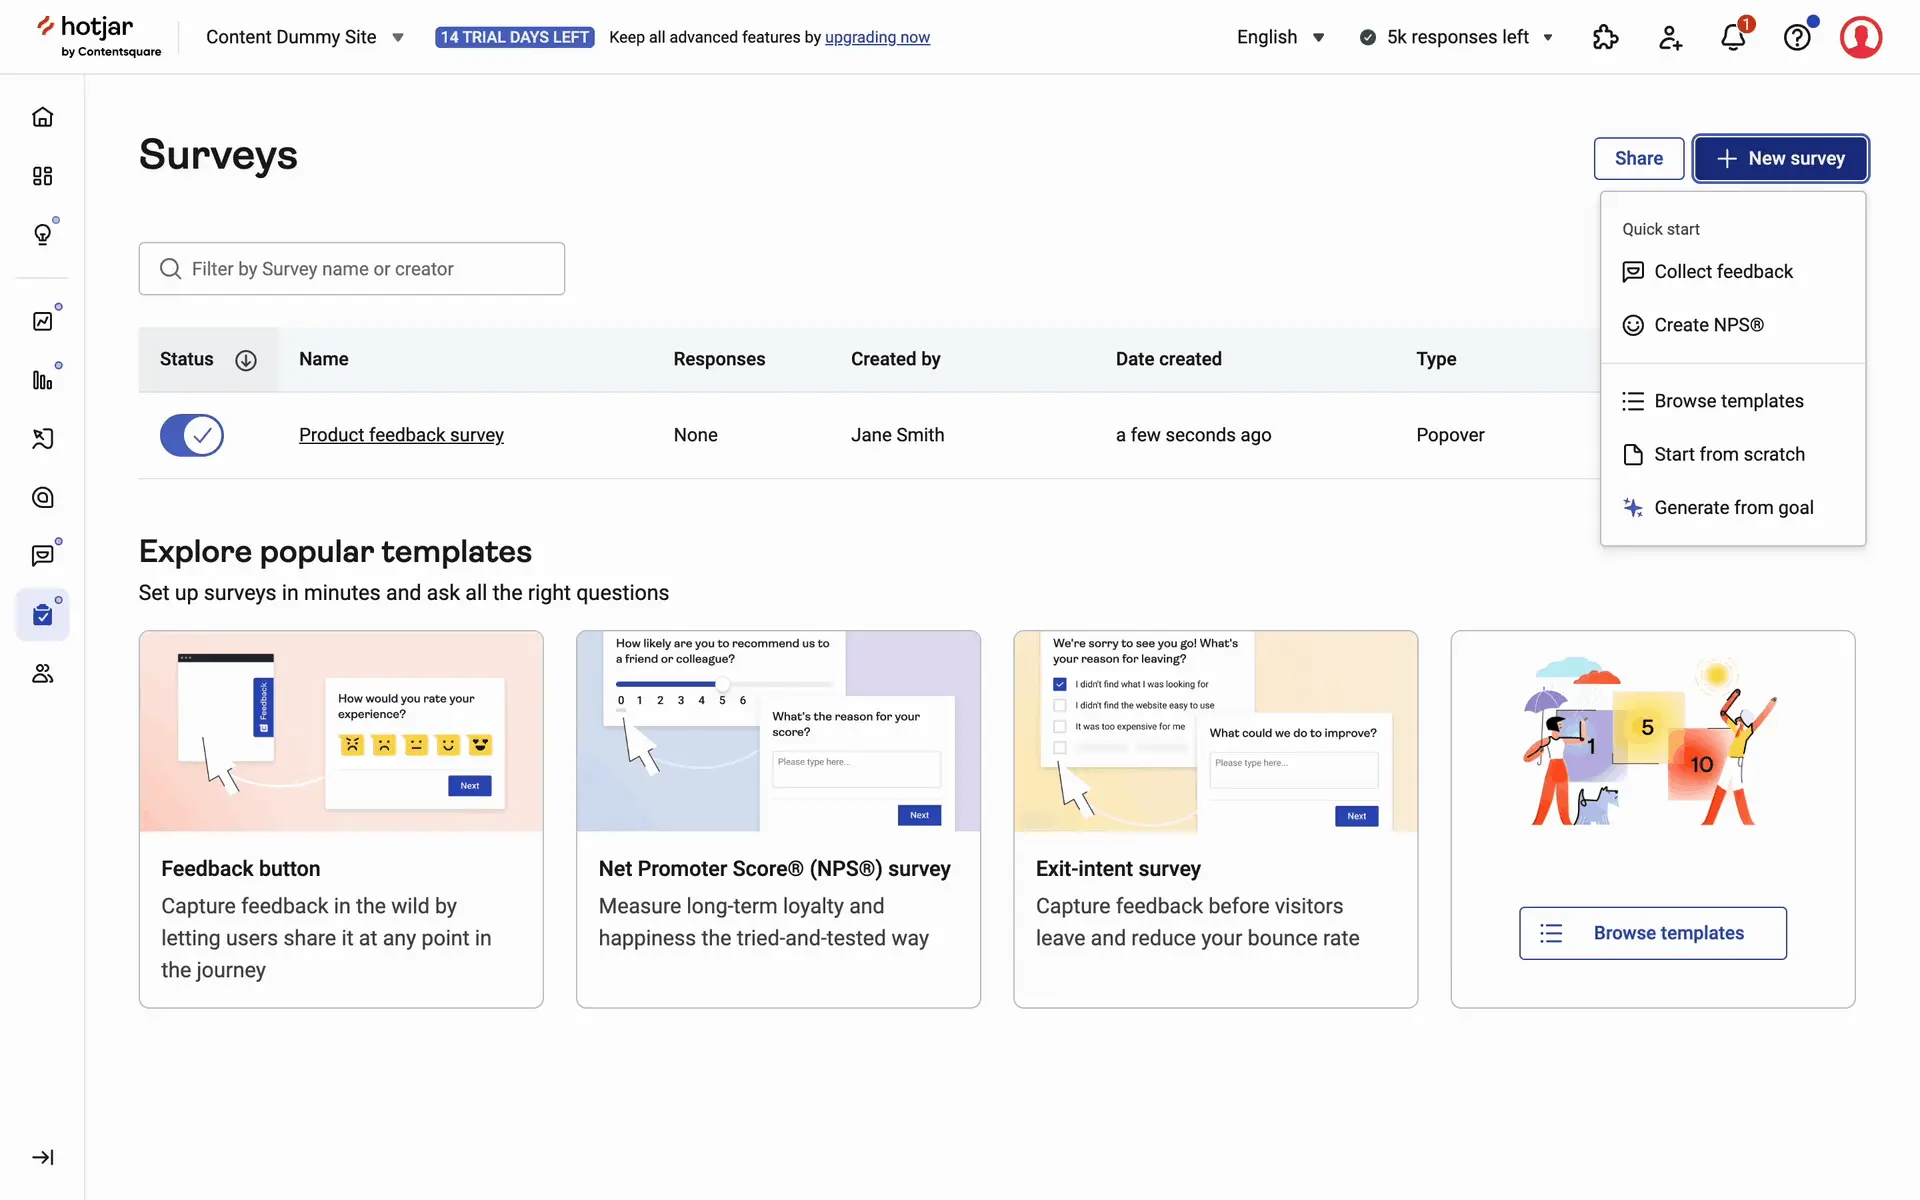
Task: Expand the sidebar with the arrow icon
Action: [x=42, y=1157]
